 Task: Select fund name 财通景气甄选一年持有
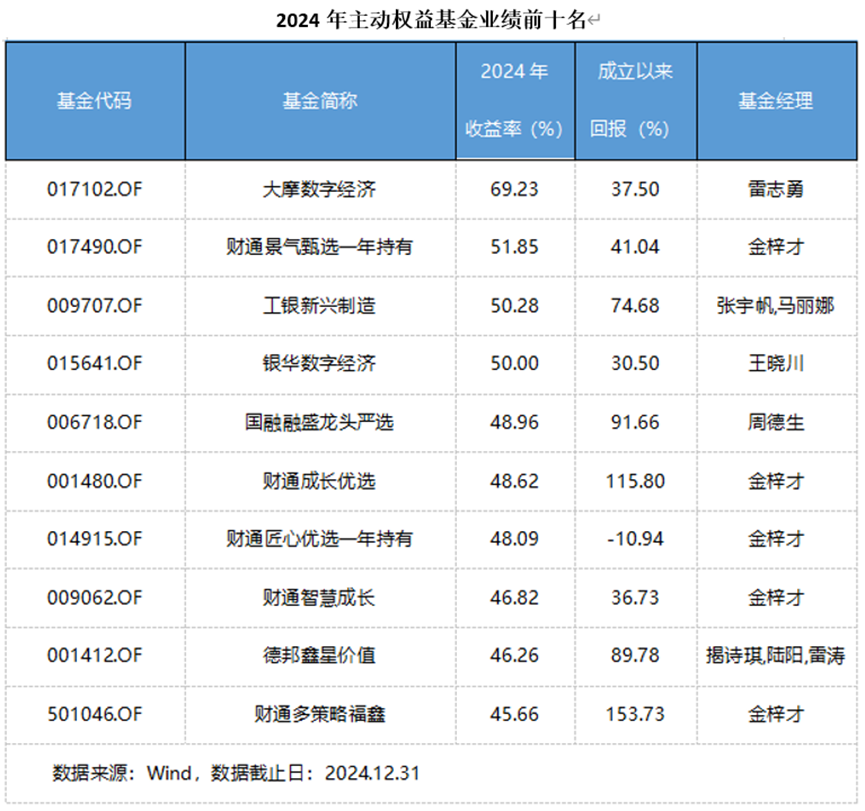[x=319, y=247]
